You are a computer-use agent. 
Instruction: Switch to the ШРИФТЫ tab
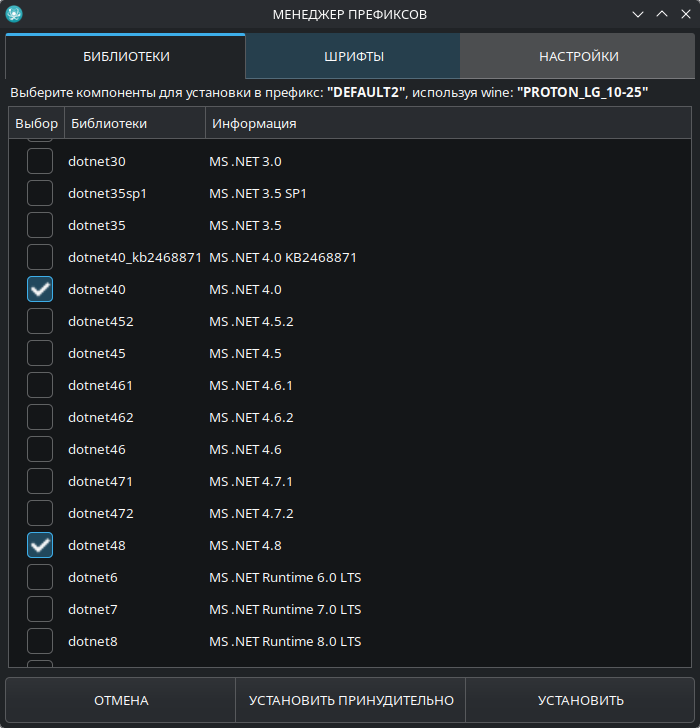click(x=353, y=56)
